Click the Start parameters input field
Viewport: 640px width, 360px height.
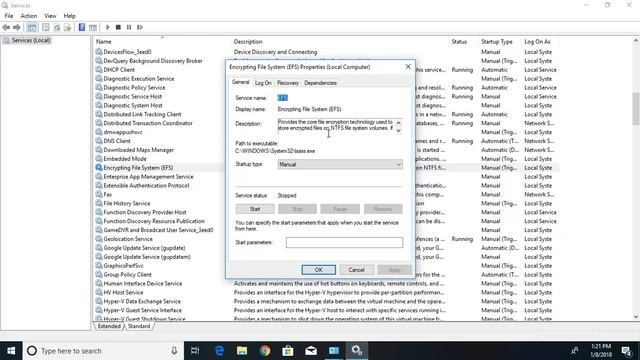[344, 242]
